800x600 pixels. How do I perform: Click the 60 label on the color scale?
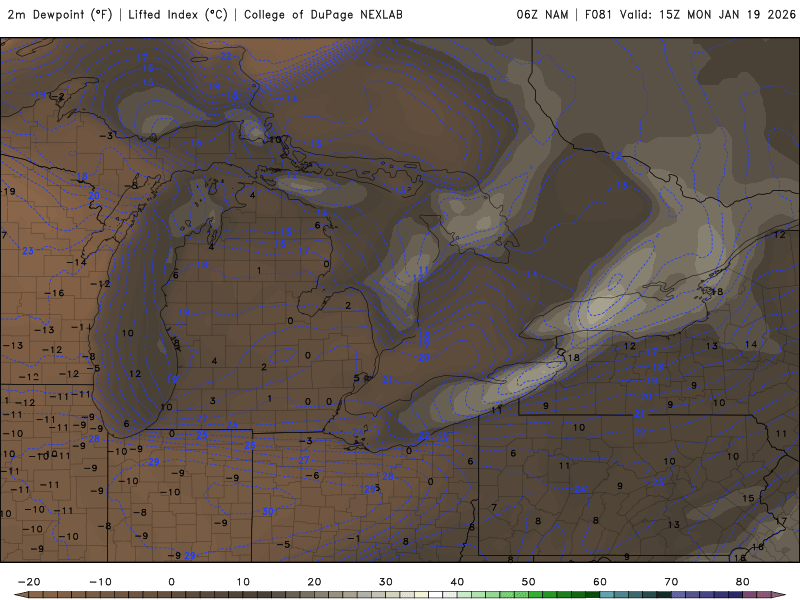coord(600,582)
